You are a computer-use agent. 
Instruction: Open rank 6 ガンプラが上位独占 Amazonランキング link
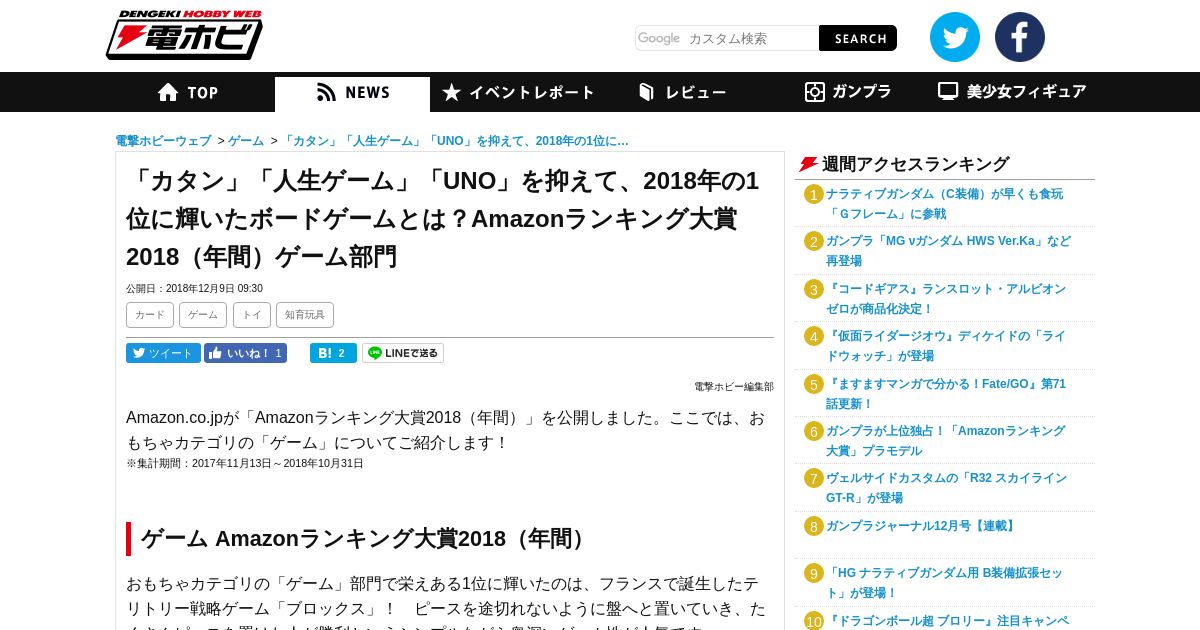pos(946,441)
